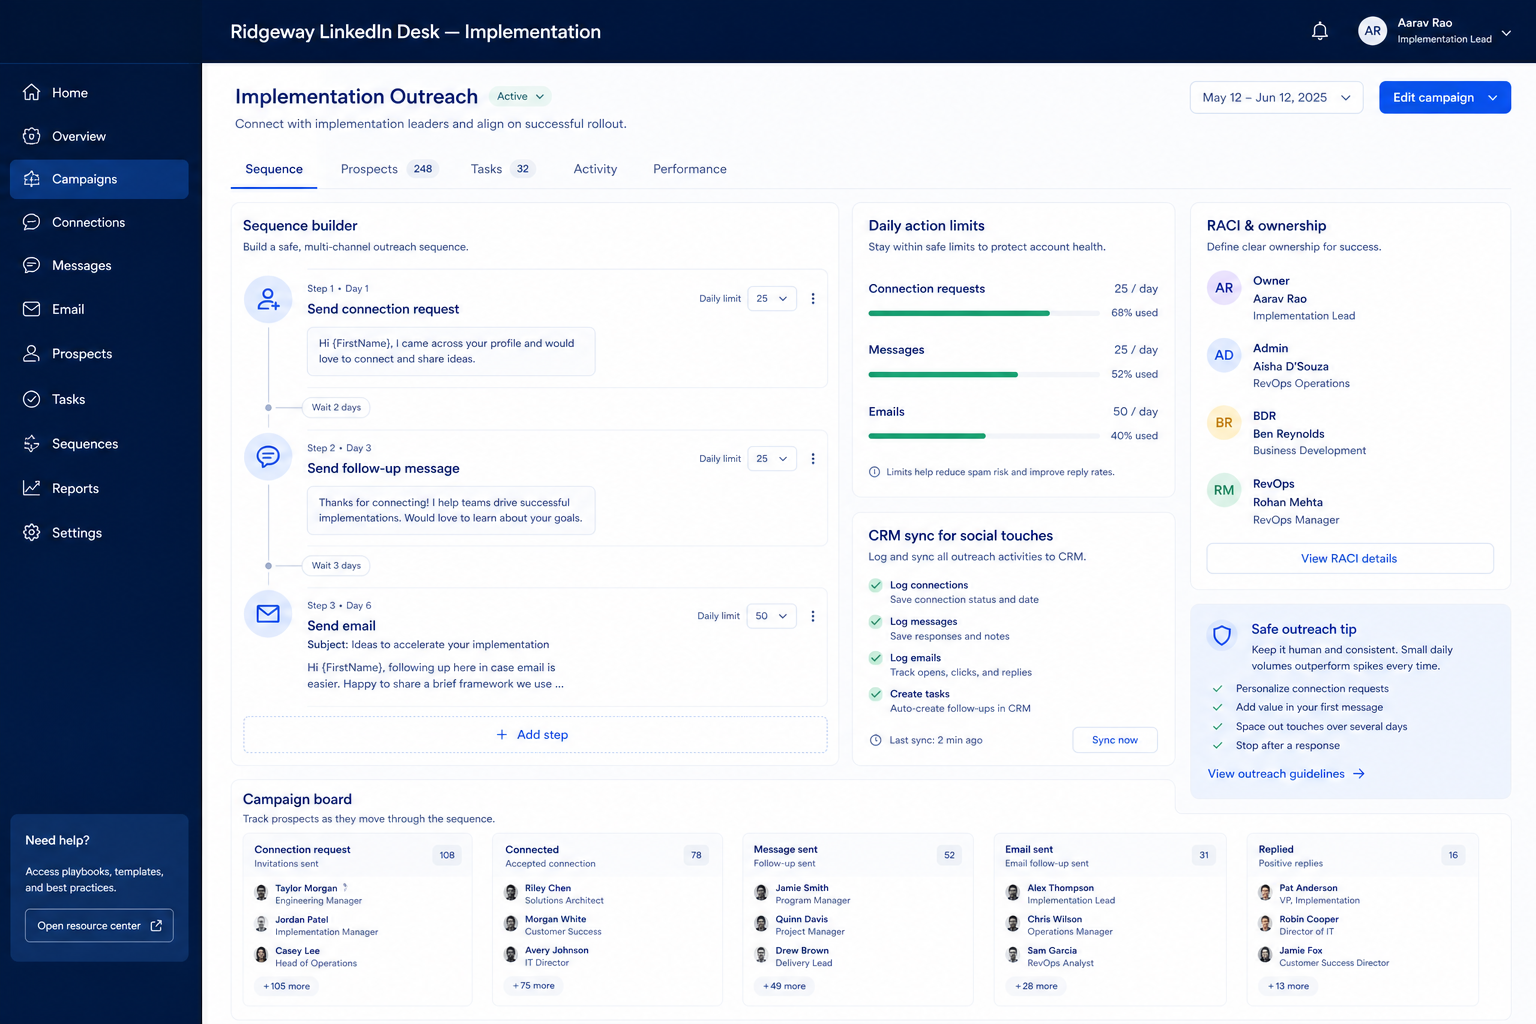Image resolution: width=1536 pixels, height=1024 pixels.
Task: Click the Reports chart sidebar icon
Action: tap(32, 488)
